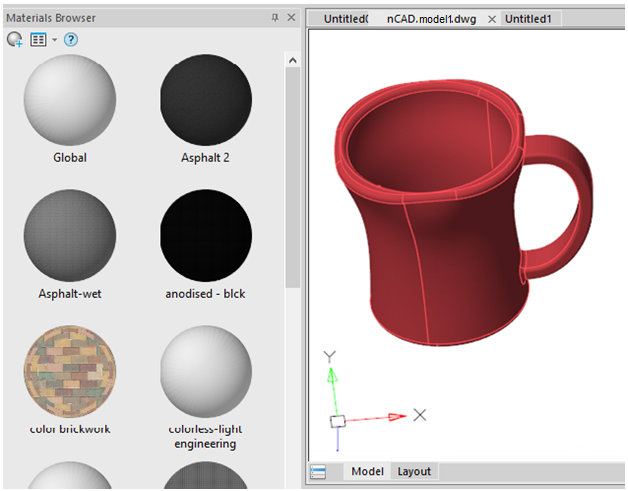The width and height of the screenshot is (628, 491).
Task: Click the Global material label
Action: point(70,158)
